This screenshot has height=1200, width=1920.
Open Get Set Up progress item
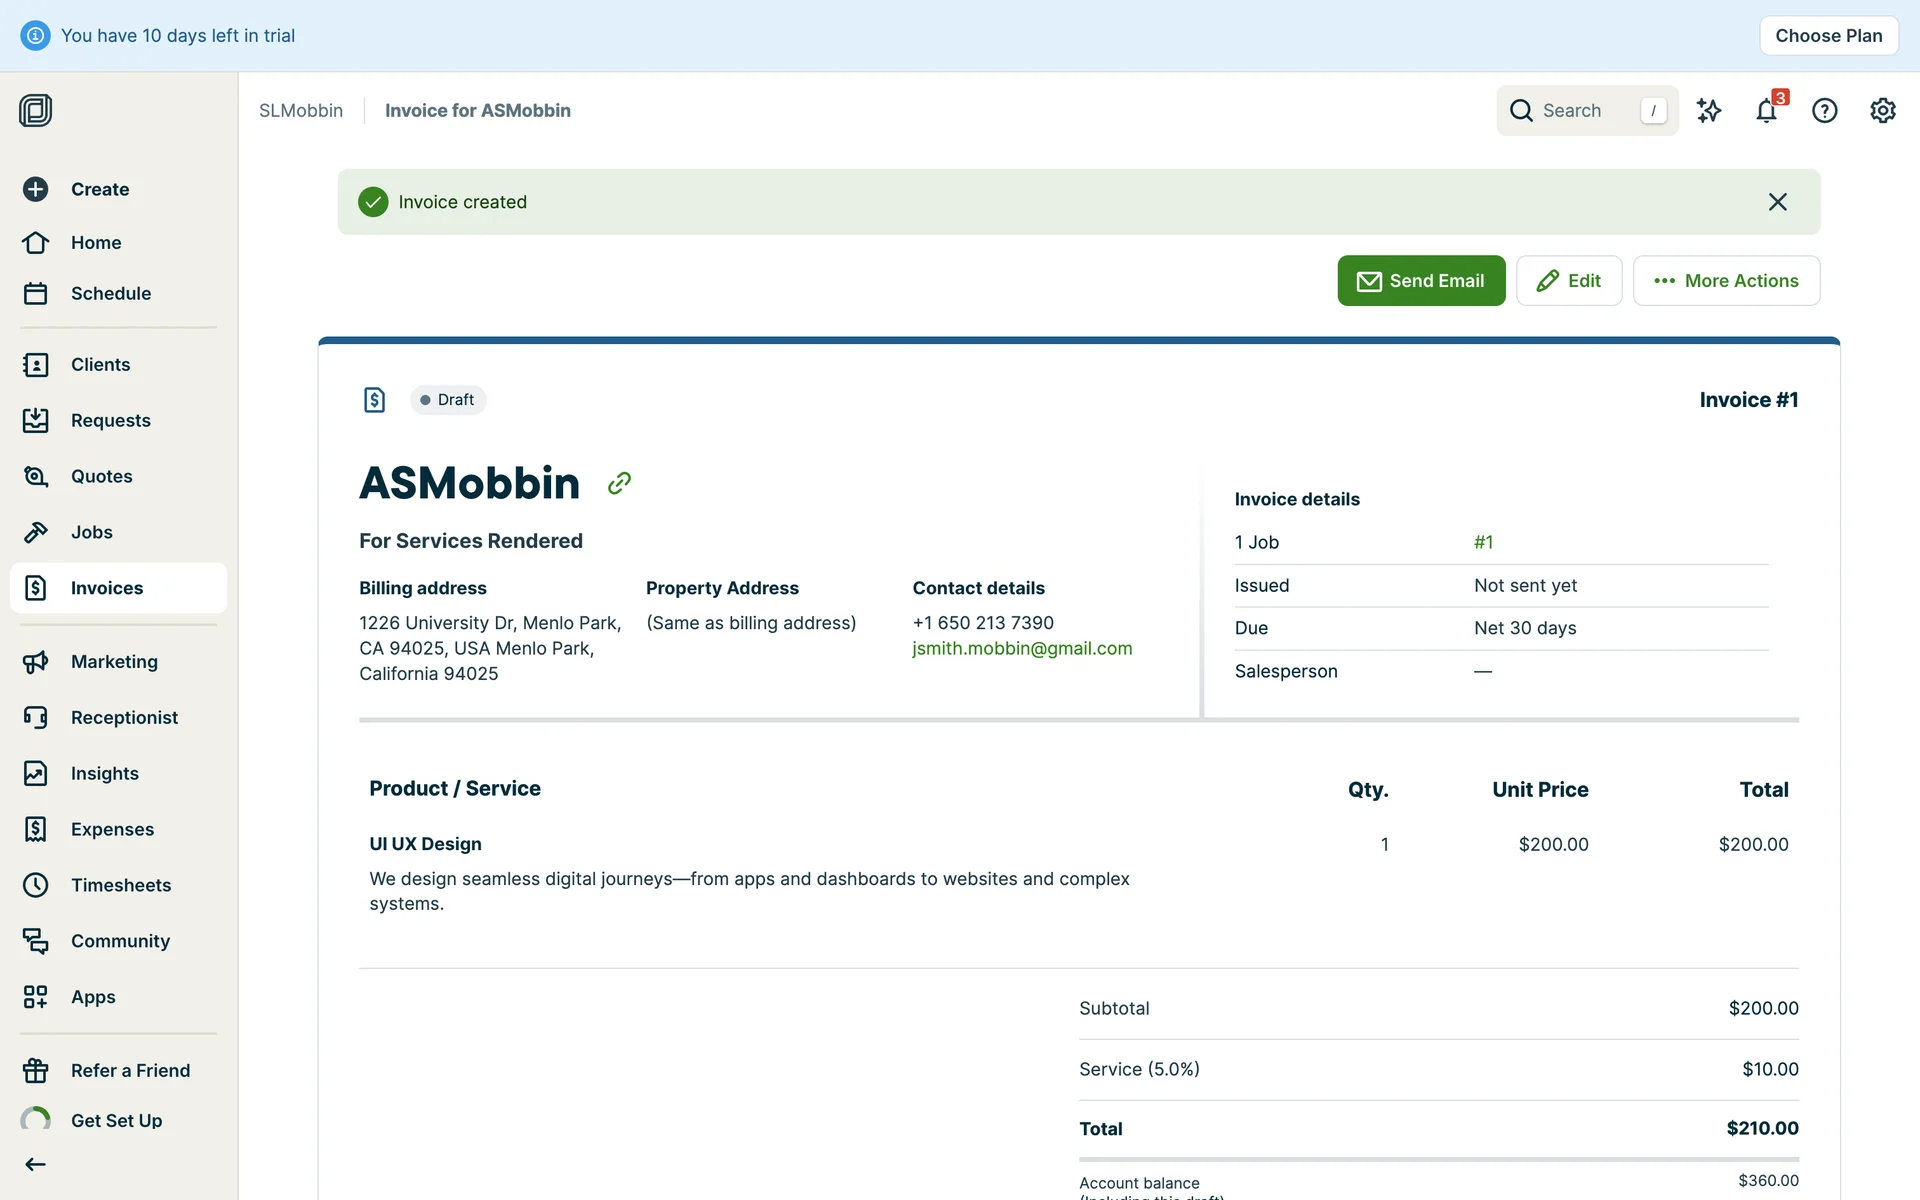point(116,1120)
